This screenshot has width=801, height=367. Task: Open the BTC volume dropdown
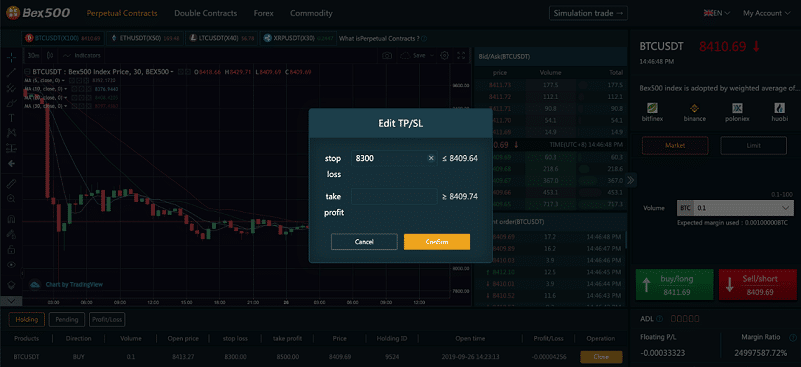coord(736,208)
